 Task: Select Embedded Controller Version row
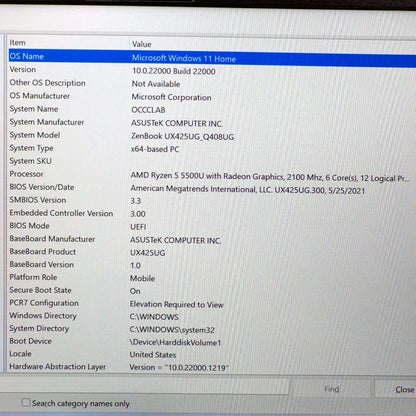click(x=212, y=213)
